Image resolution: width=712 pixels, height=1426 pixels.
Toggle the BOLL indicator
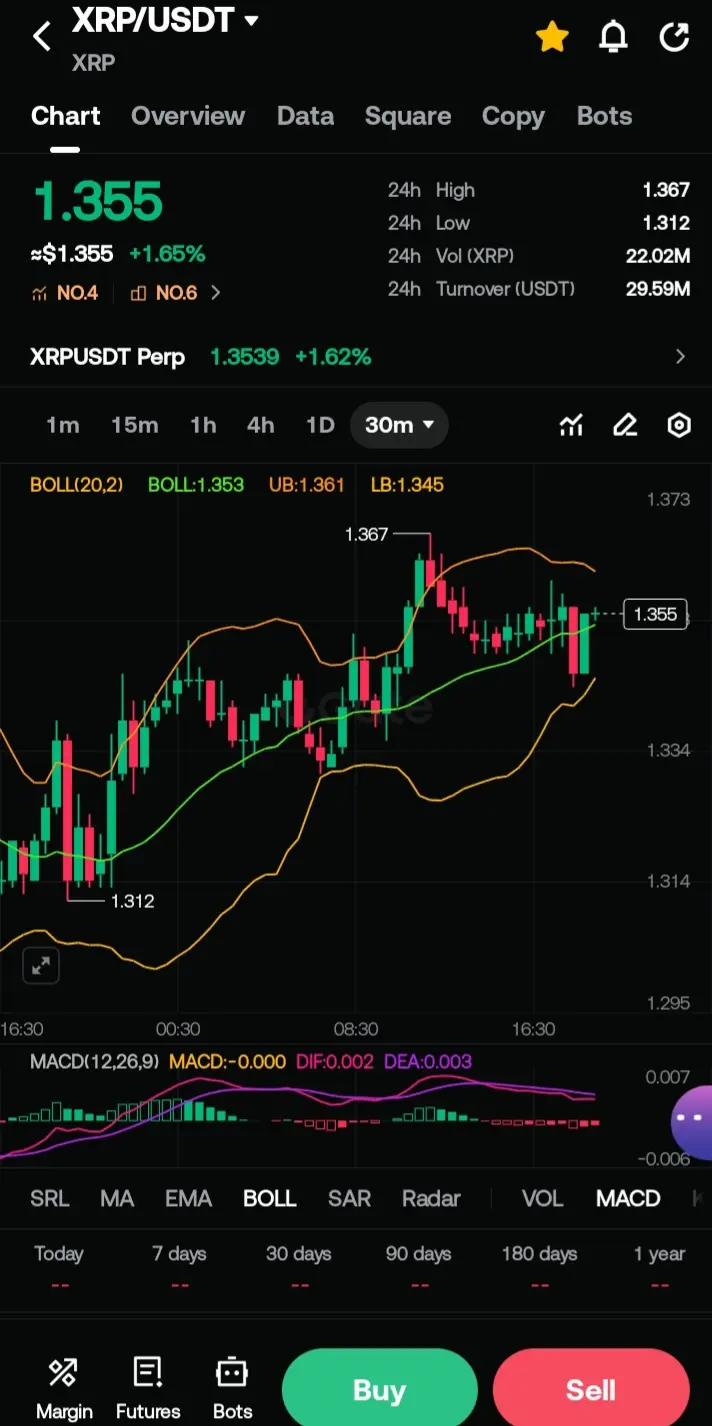pyautogui.click(x=270, y=1198)
